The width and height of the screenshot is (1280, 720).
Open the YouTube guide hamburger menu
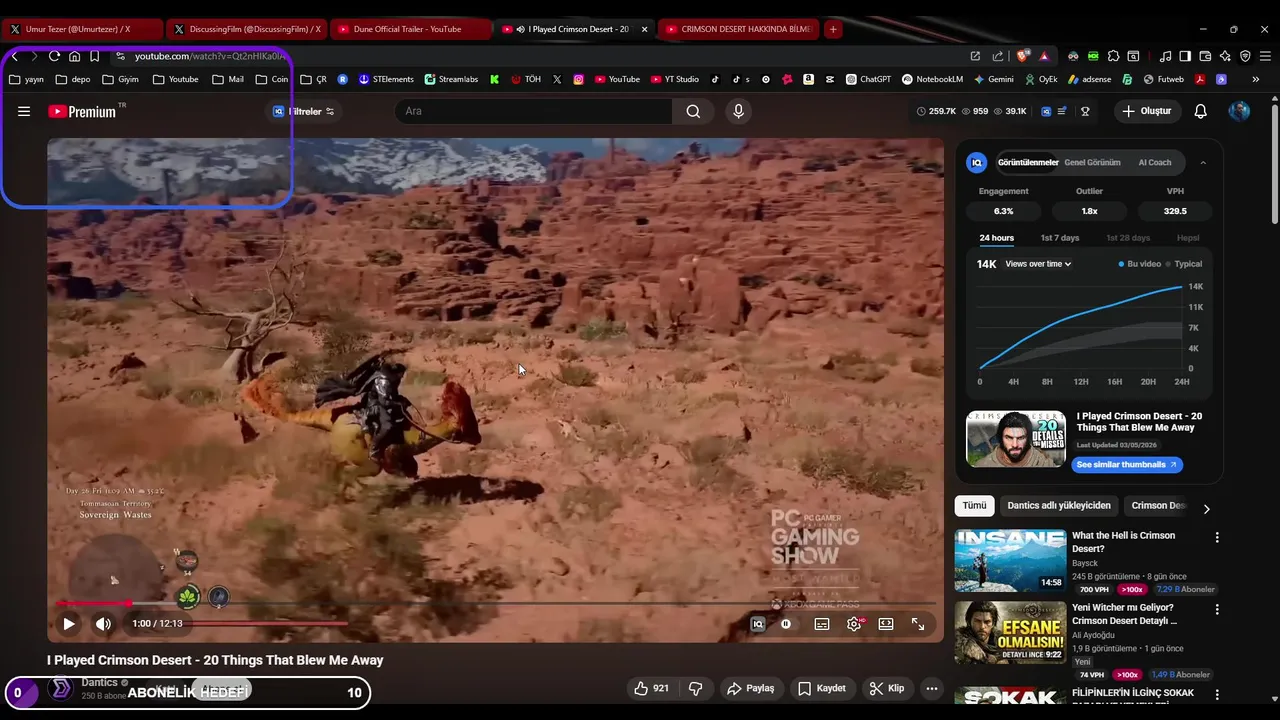click(x=24, y=111)
